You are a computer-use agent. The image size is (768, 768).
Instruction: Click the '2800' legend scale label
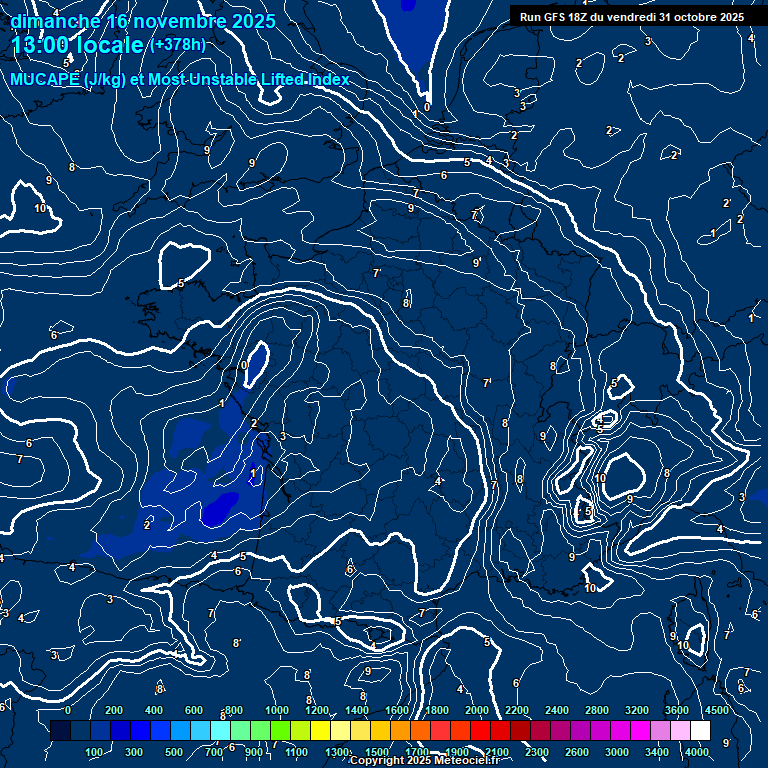[x=597, y=710]
